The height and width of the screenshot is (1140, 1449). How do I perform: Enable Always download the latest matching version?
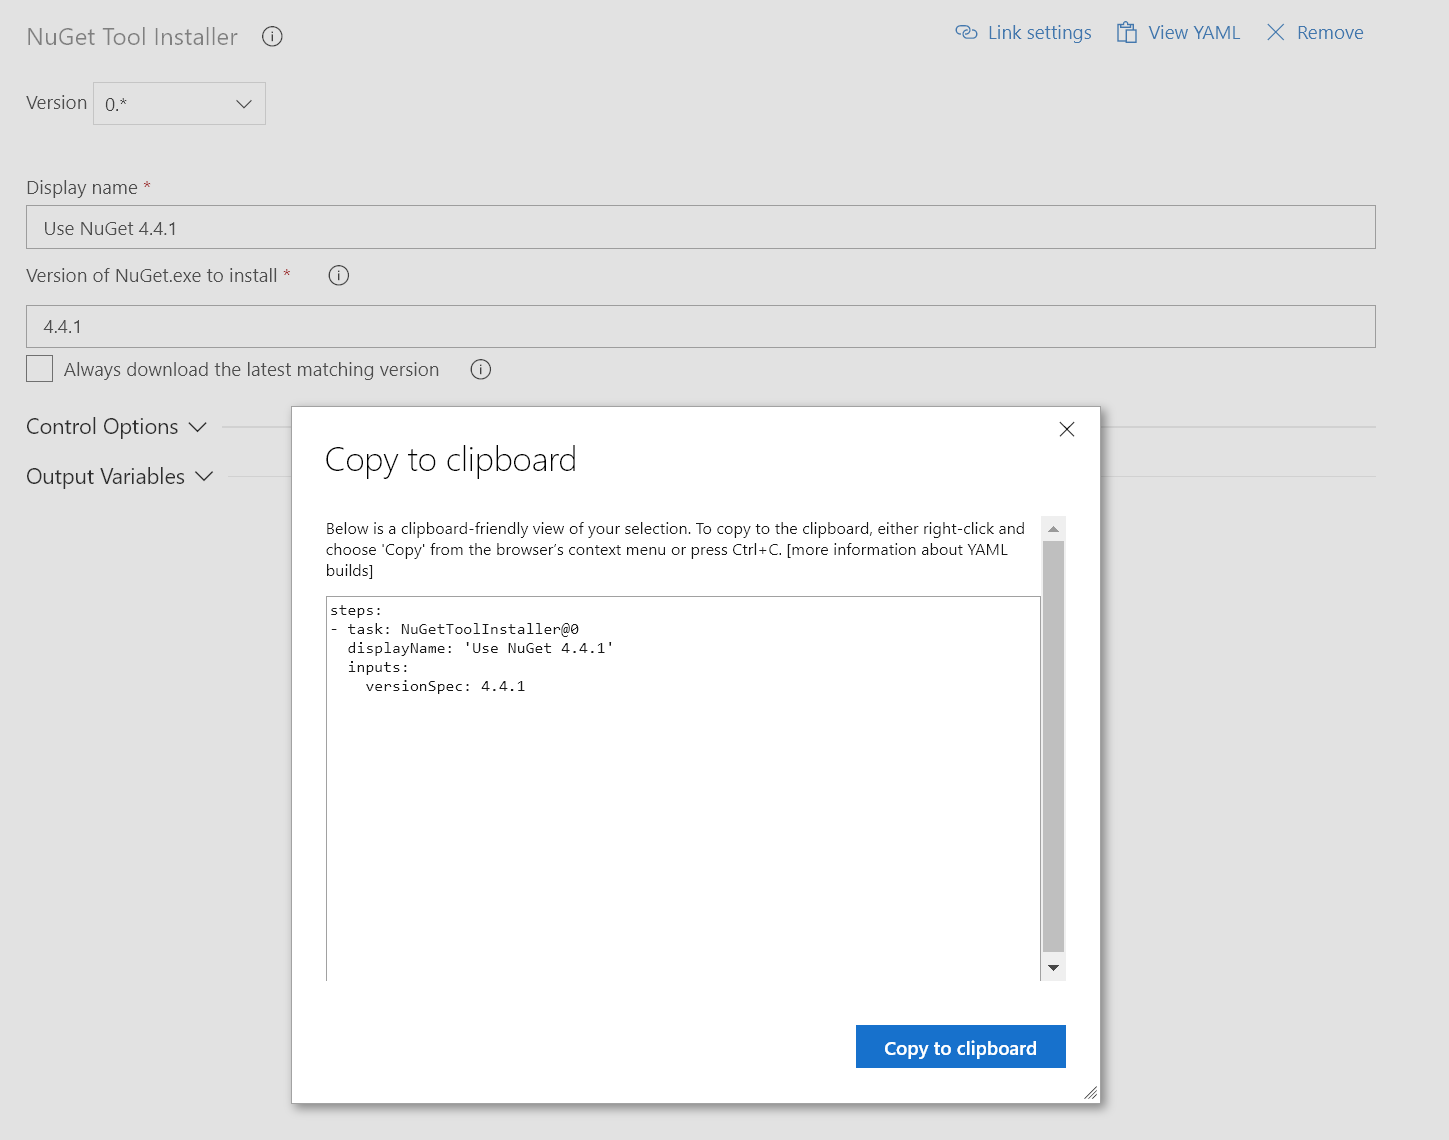[x=40, y=369]
